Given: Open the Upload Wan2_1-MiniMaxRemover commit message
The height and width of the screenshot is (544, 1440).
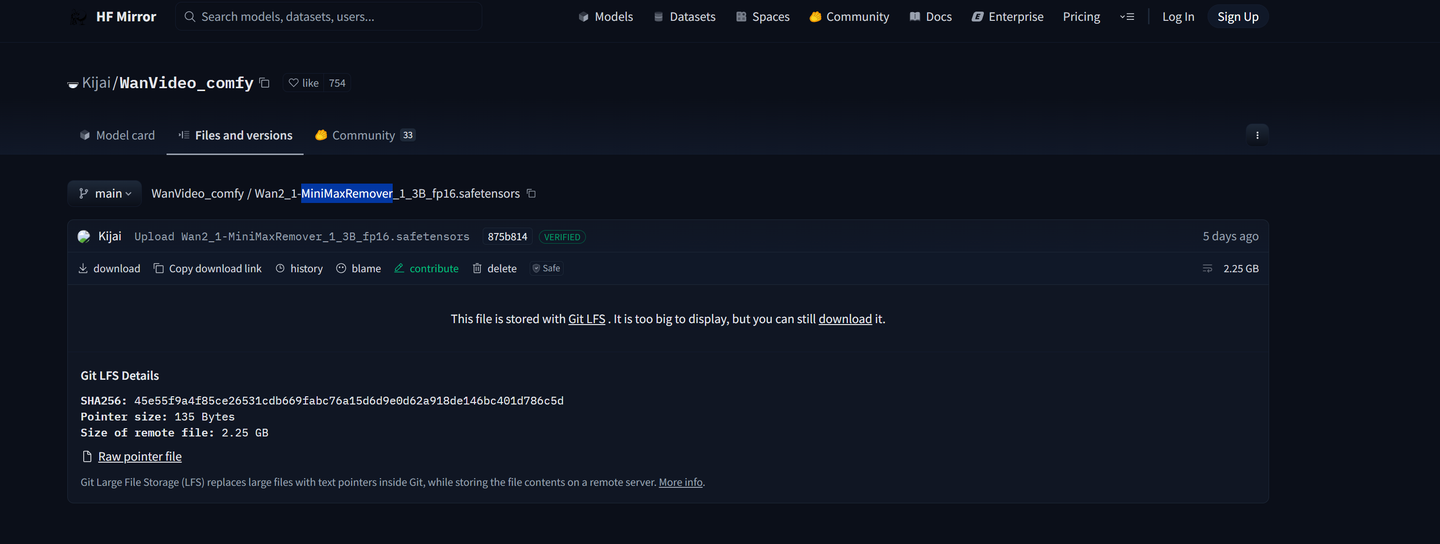Looking at the screenshot, I should 302,237.
